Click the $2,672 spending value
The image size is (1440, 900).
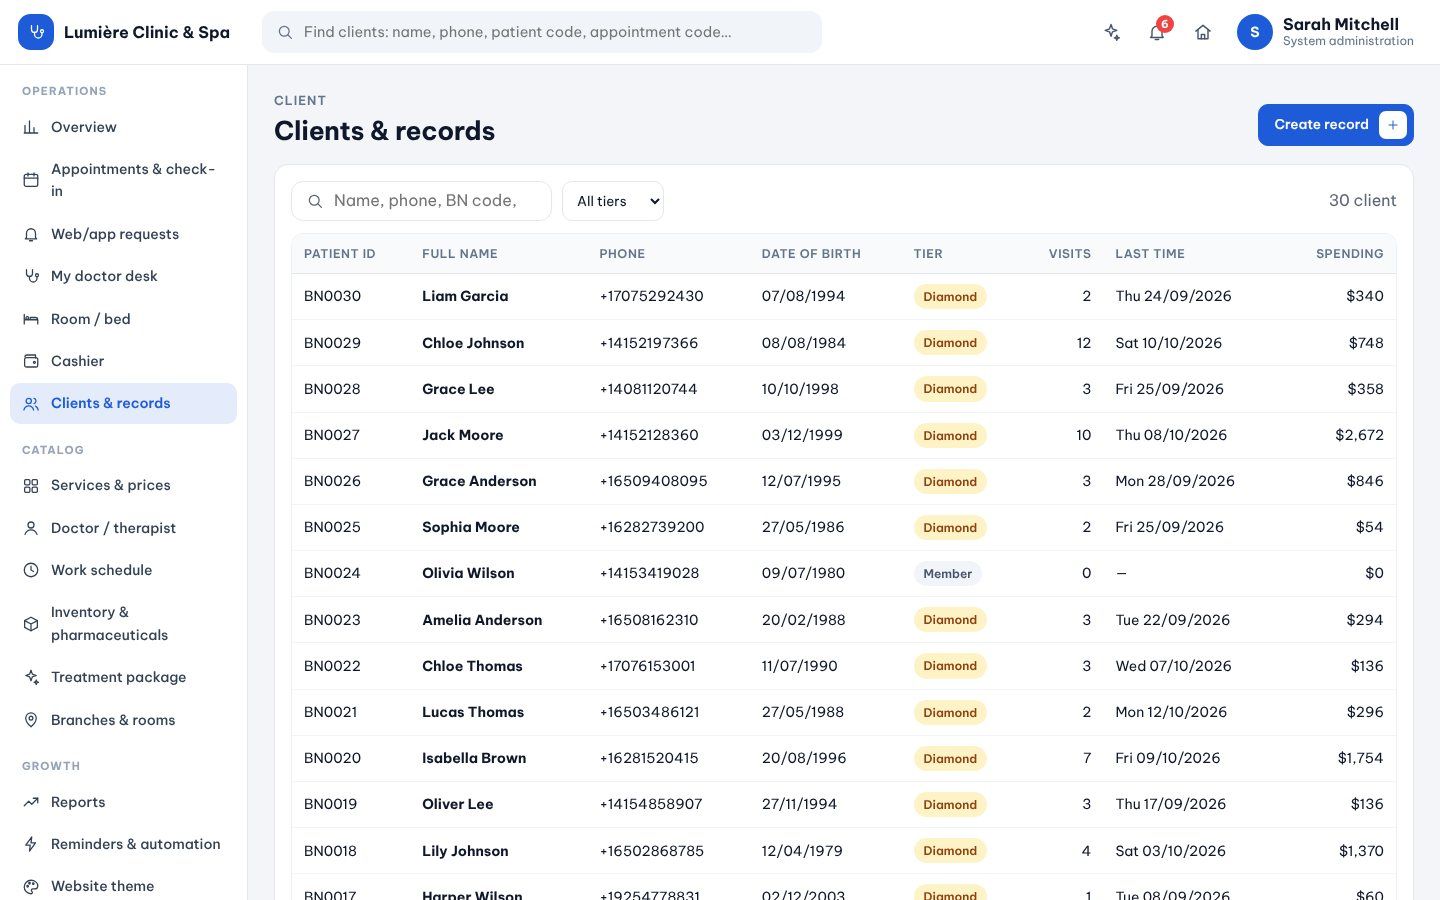(1359, 435)
